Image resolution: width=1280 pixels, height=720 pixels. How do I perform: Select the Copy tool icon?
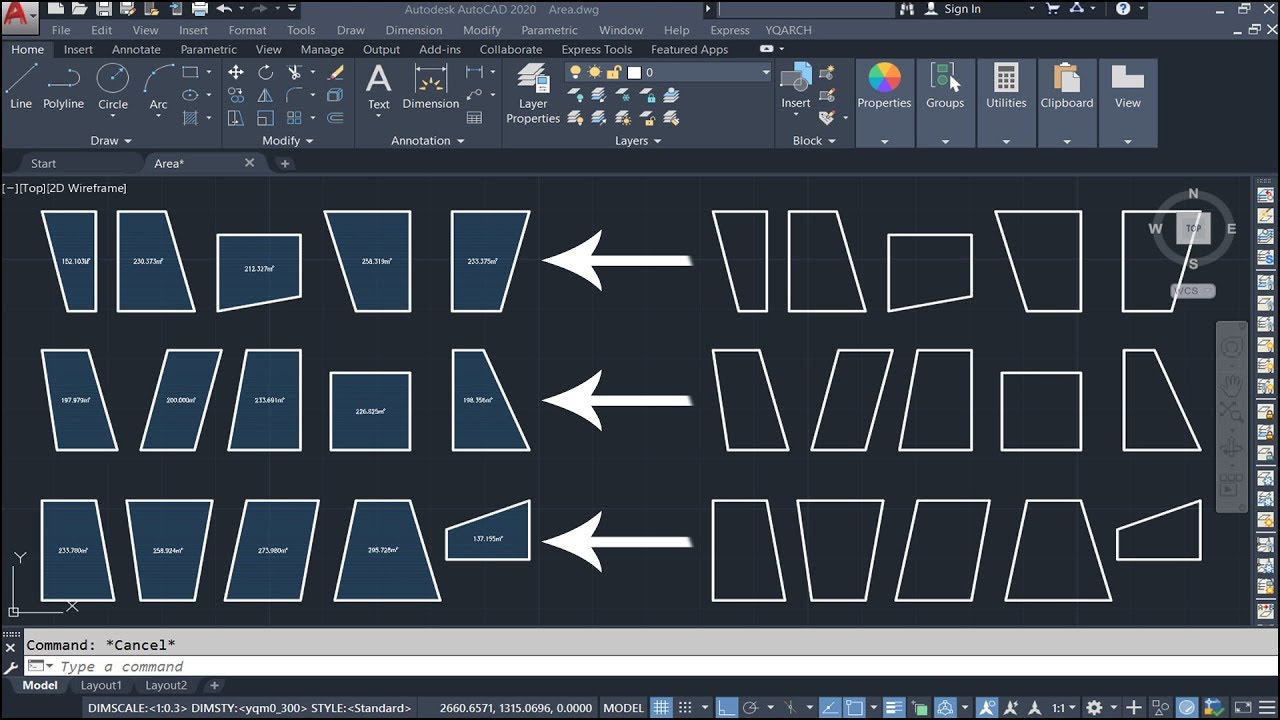[236, 95]
